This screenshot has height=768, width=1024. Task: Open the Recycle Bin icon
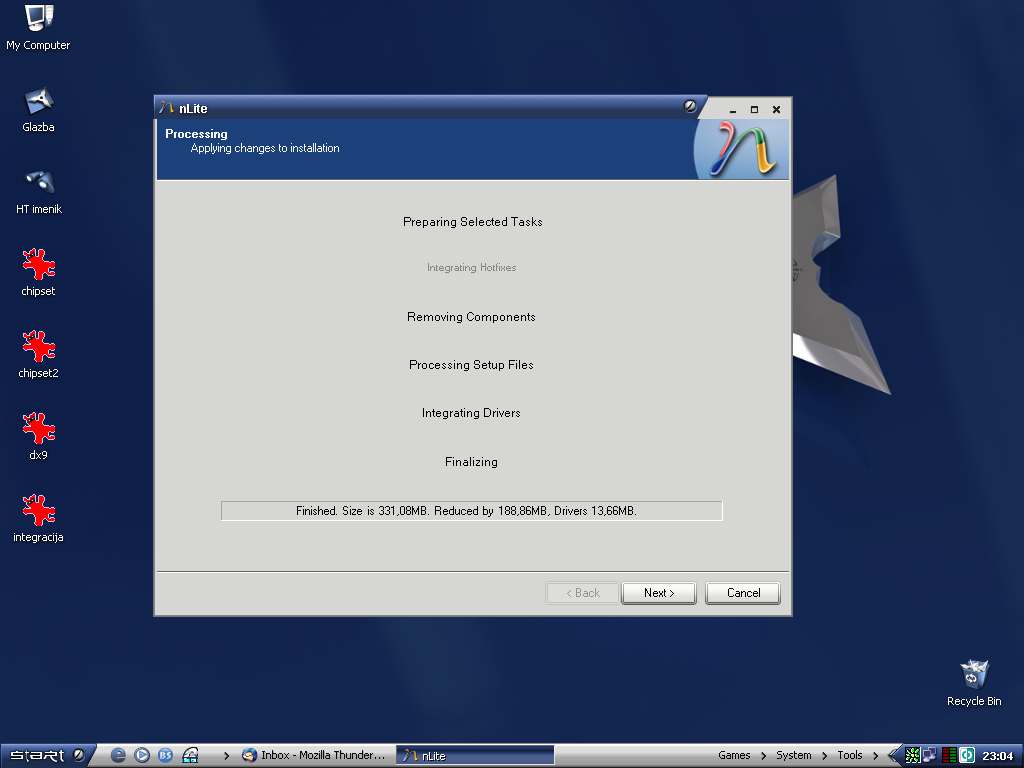coord(973,675)
